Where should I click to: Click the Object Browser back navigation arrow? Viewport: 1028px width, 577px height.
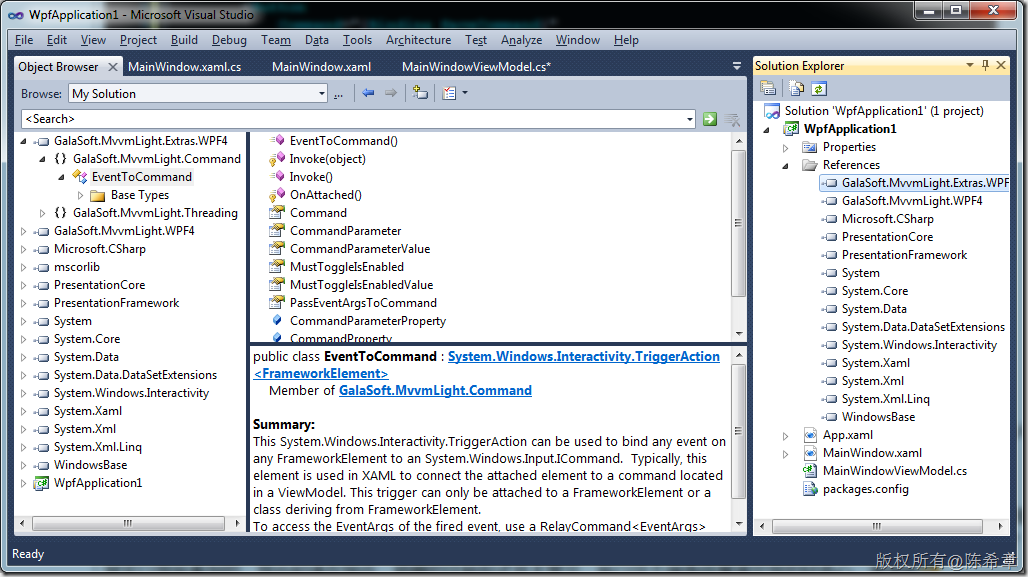coord(368,93)
